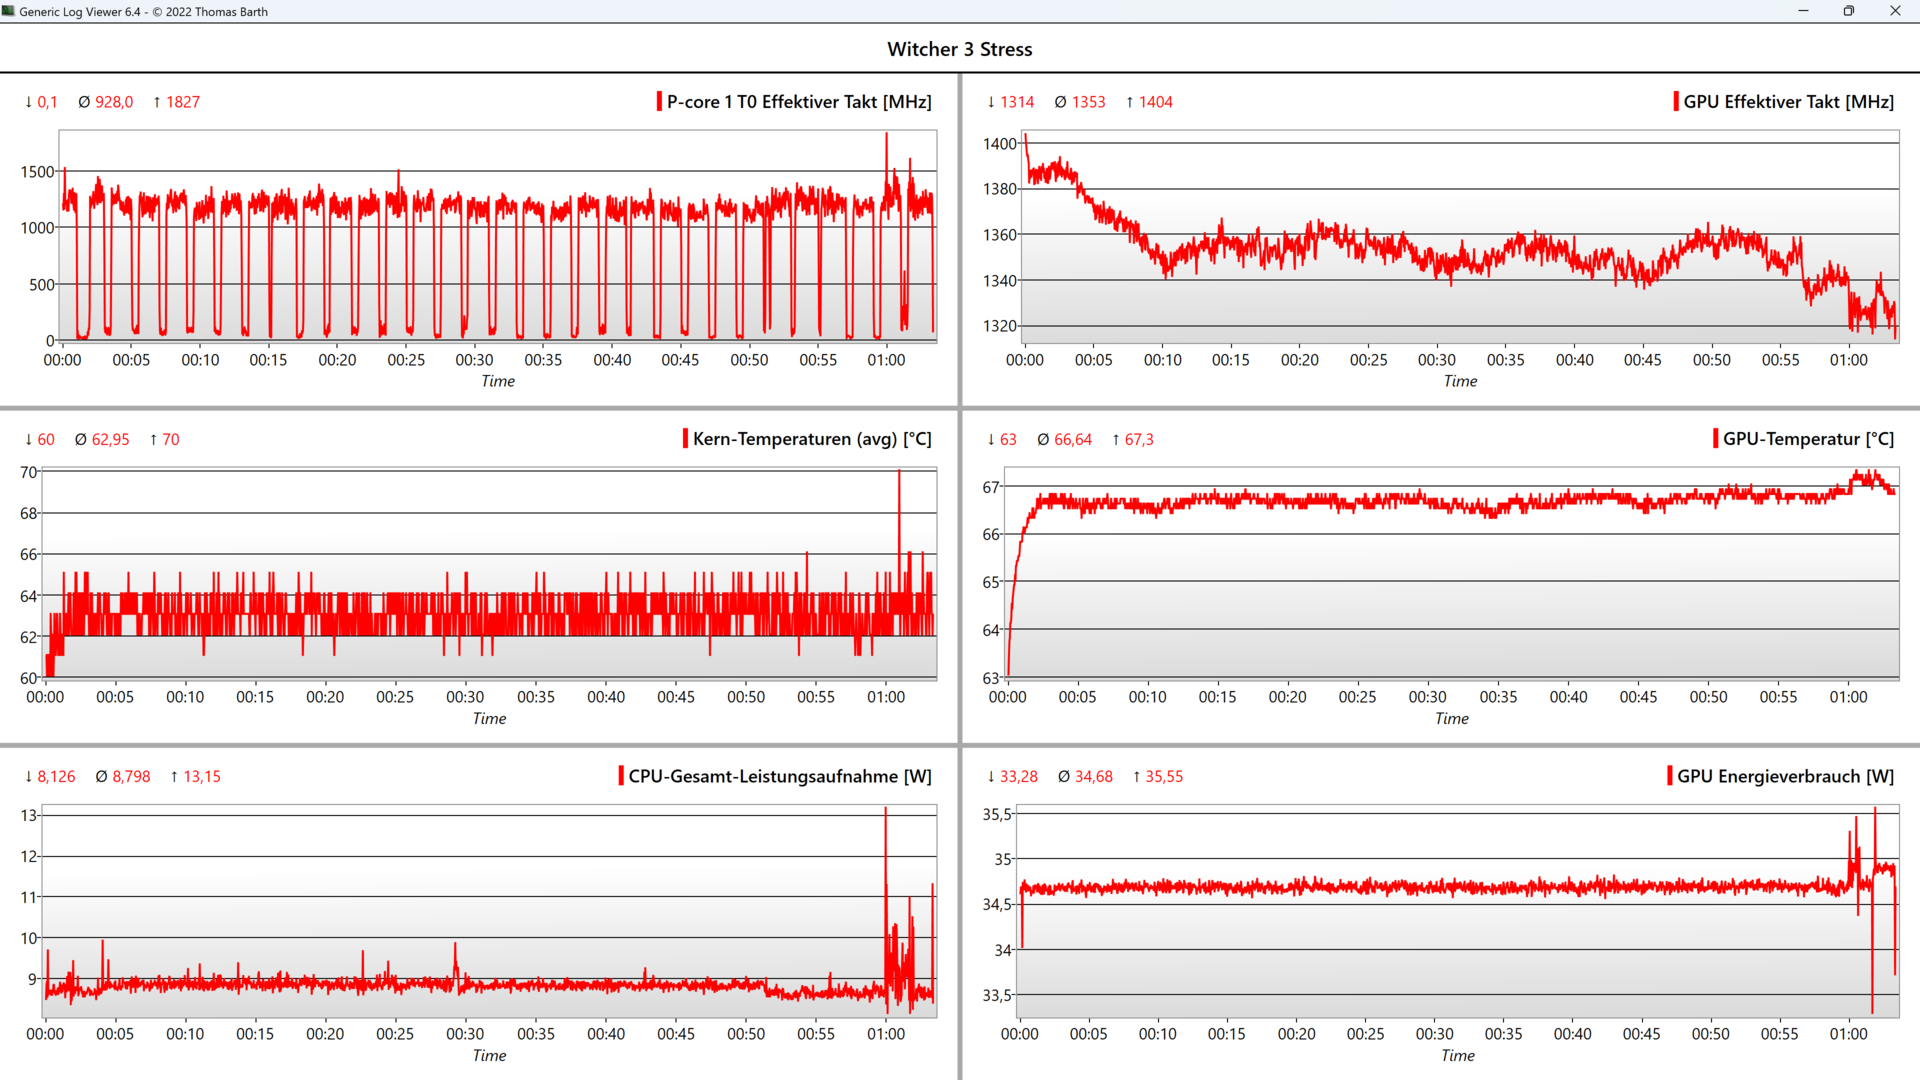1920x1080 pixels.
Task: Click maximum value 1827 in P-core chart
Action: click(x=182, y=102)
